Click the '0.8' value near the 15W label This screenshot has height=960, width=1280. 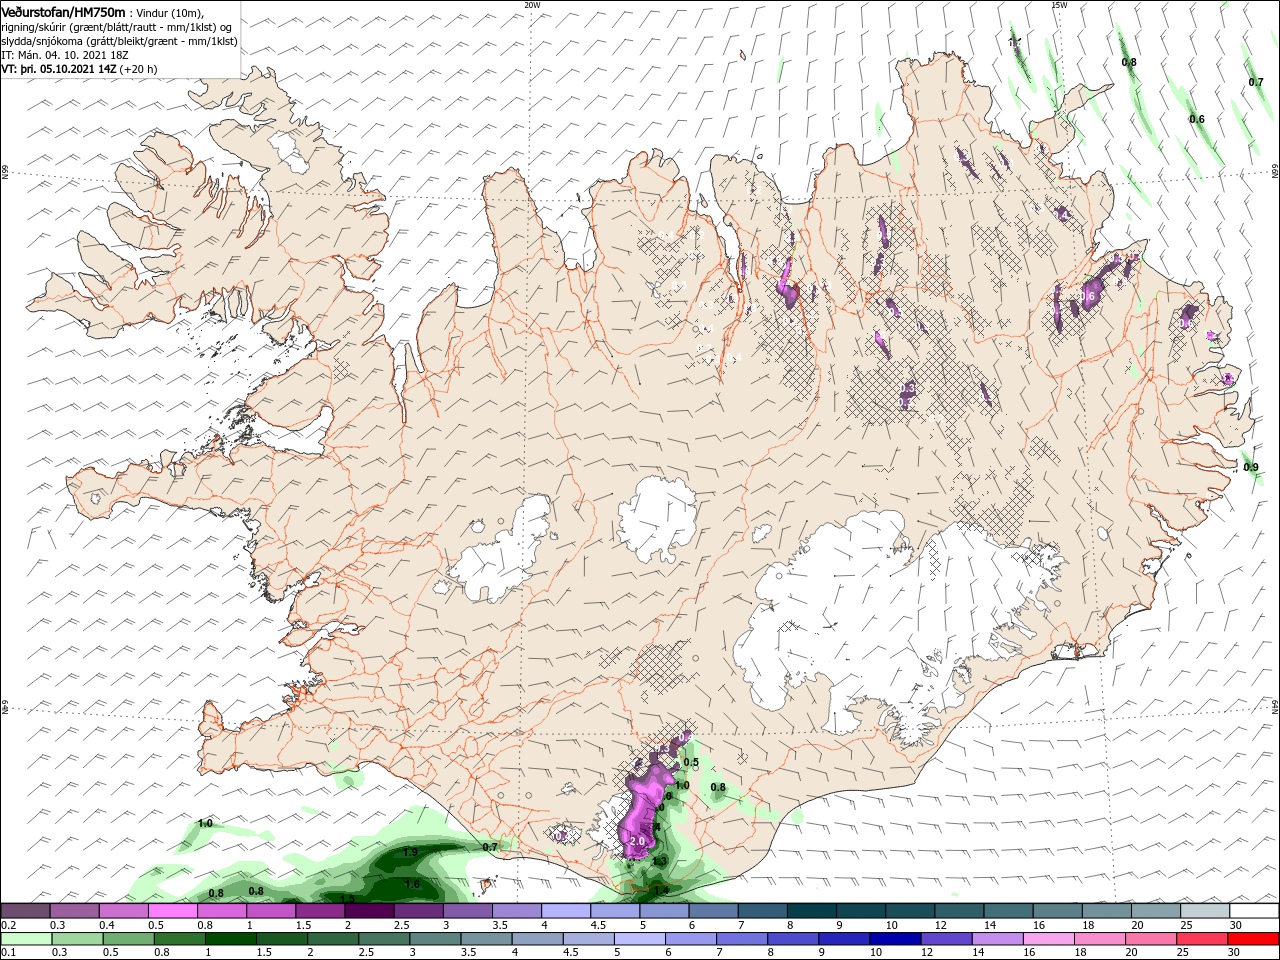[x=1129, y=62]
